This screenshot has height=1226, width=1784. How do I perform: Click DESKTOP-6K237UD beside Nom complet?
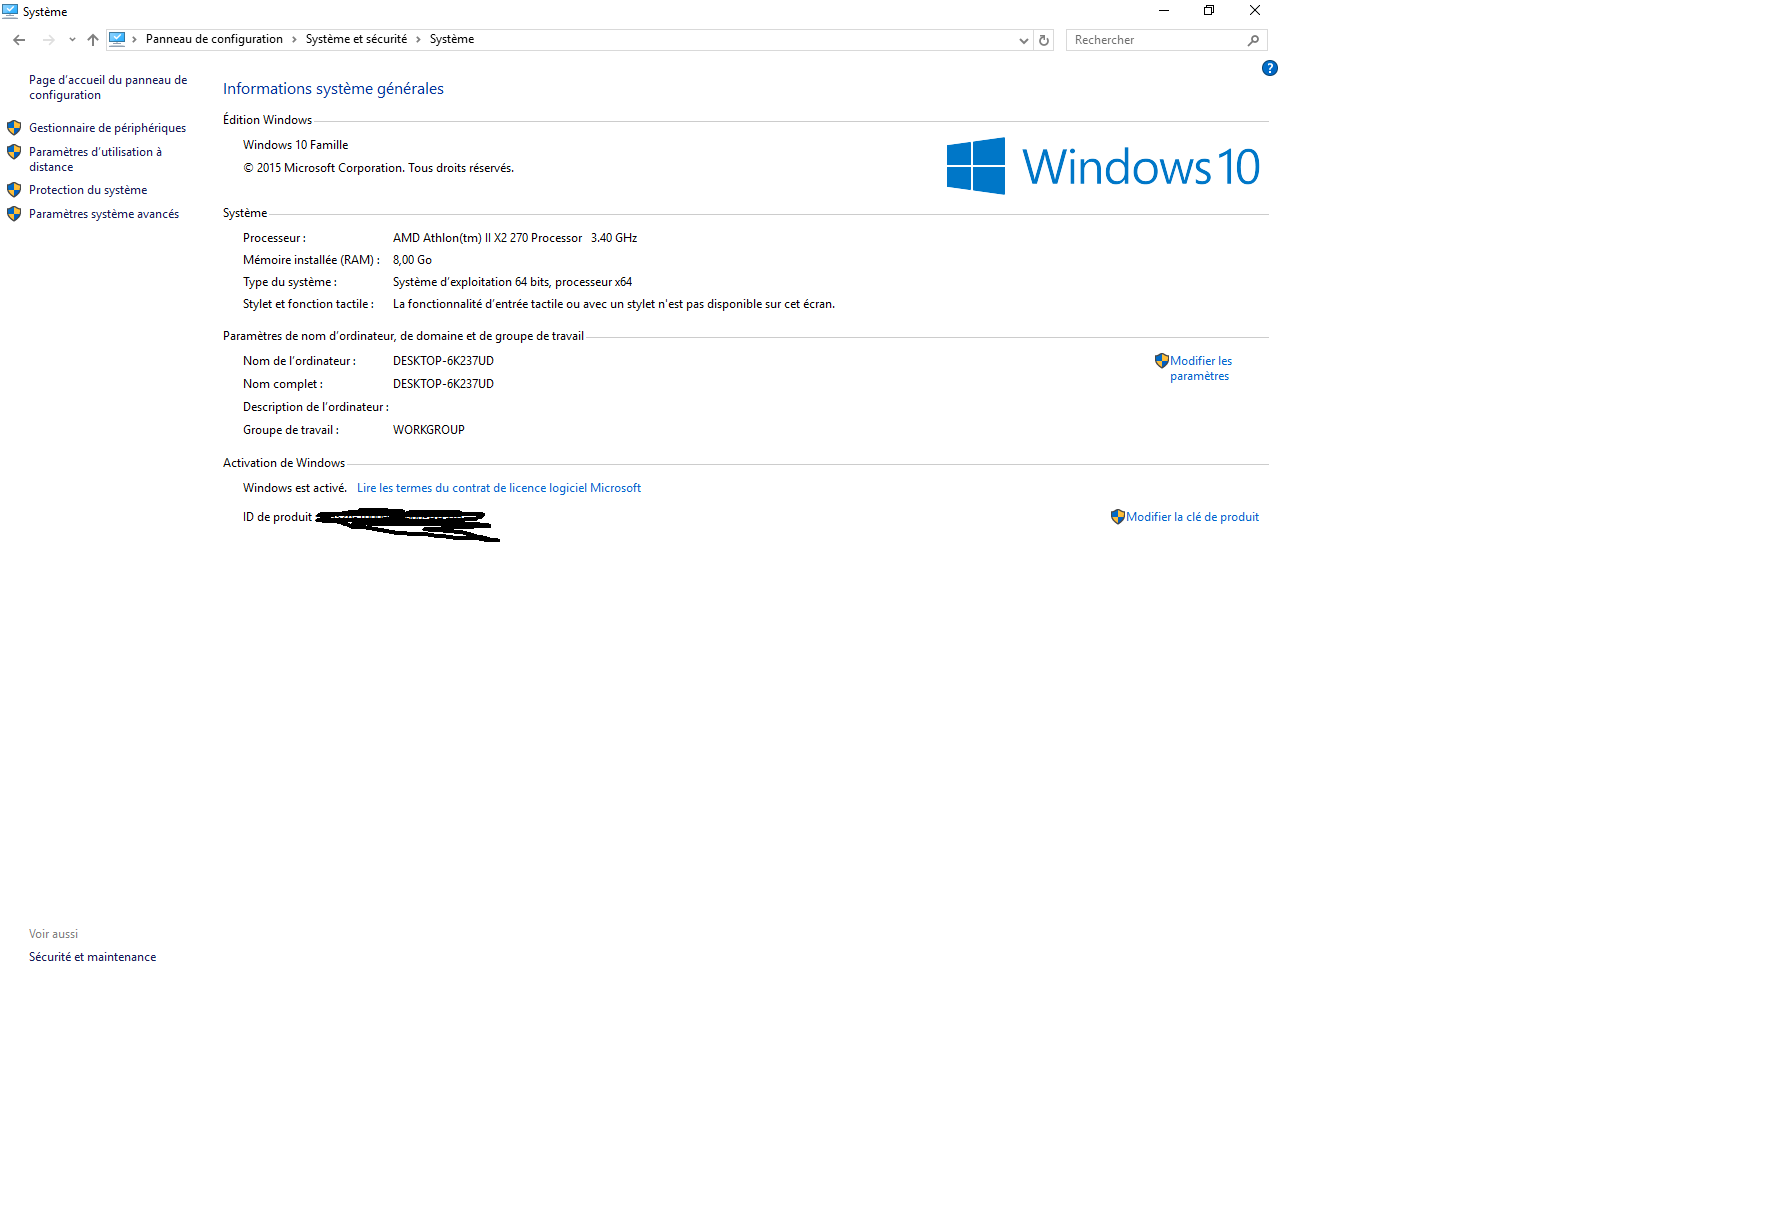coord(443,384)
